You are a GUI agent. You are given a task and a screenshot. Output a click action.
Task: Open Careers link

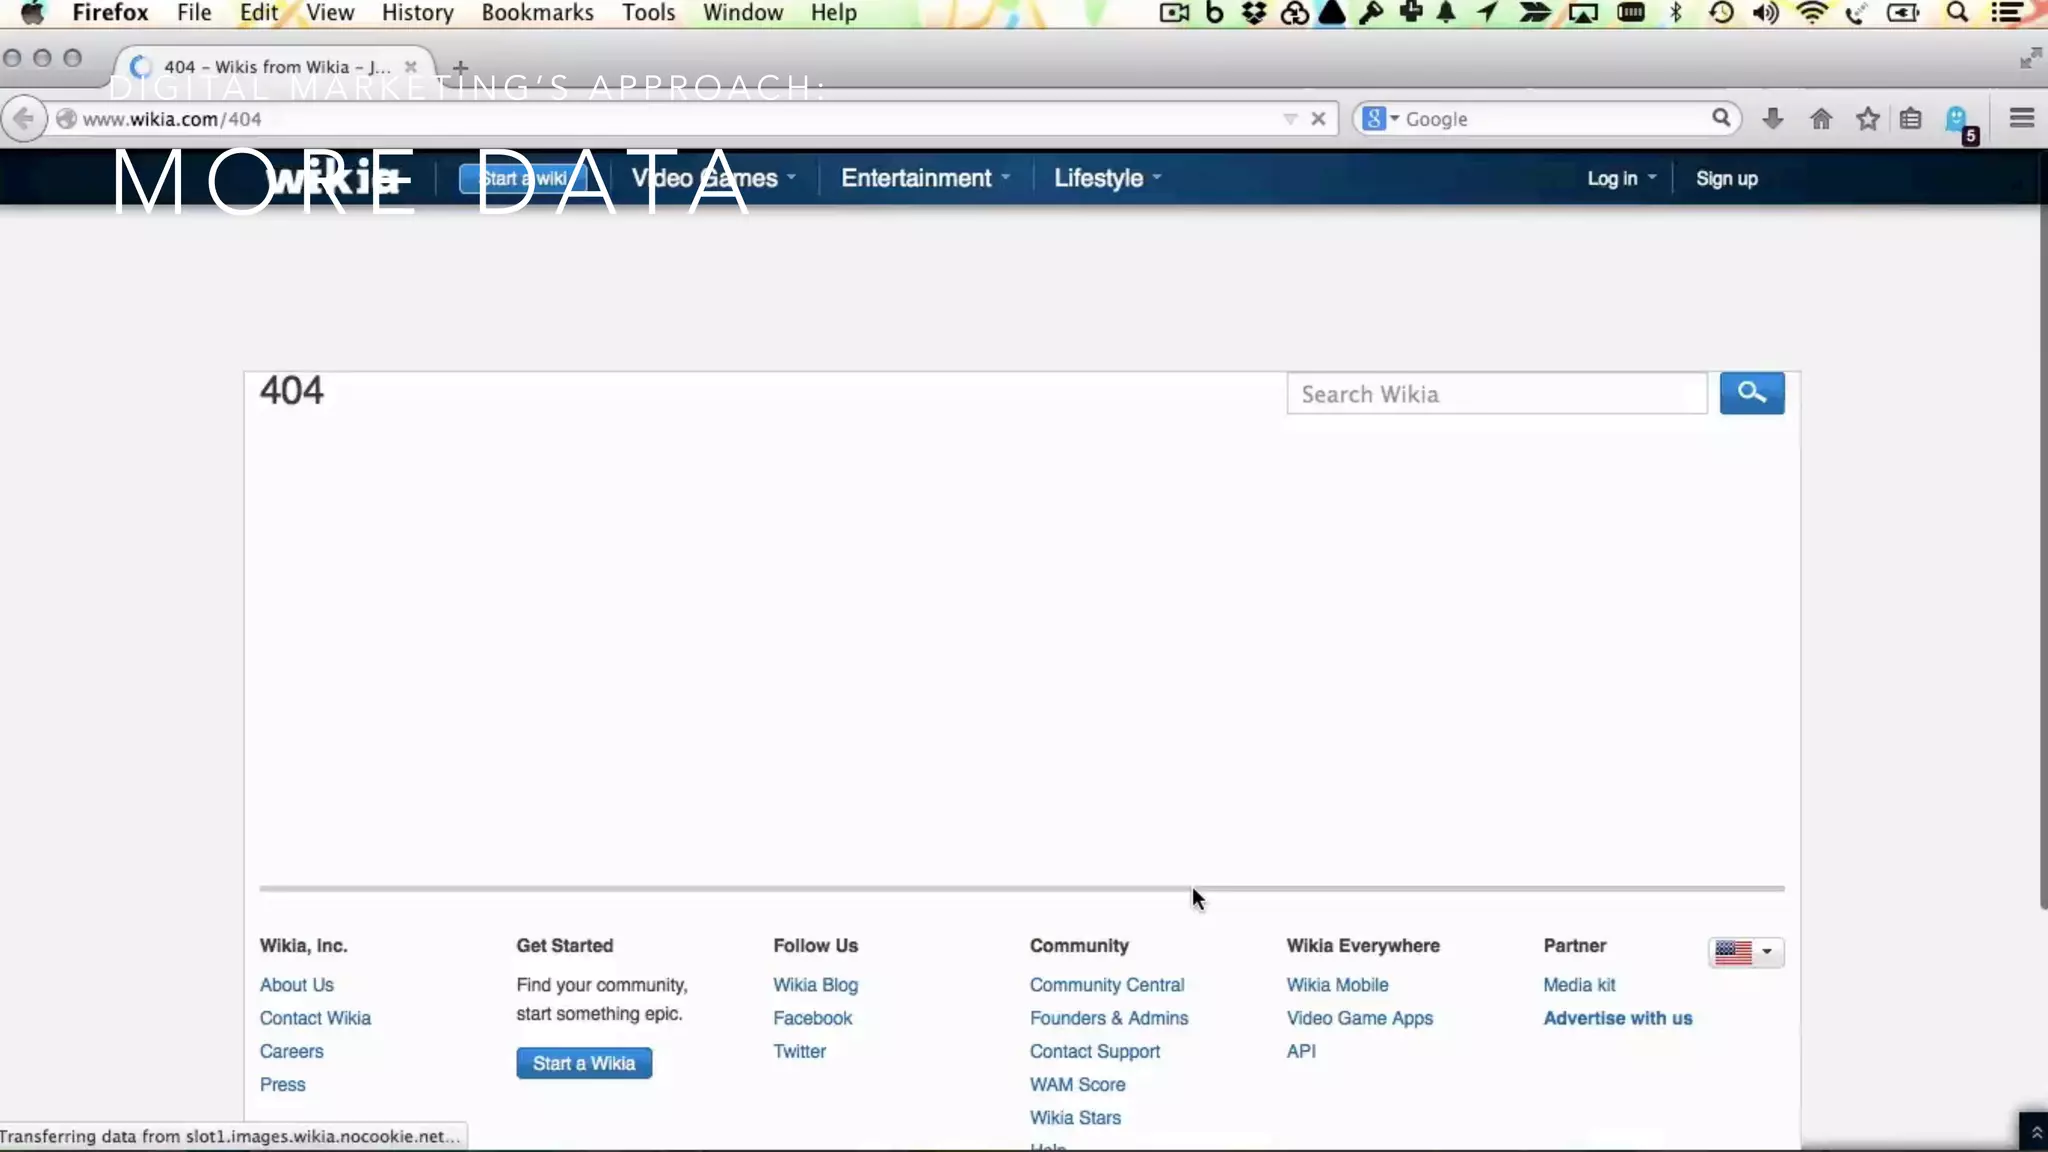[x=291, y=1051]
